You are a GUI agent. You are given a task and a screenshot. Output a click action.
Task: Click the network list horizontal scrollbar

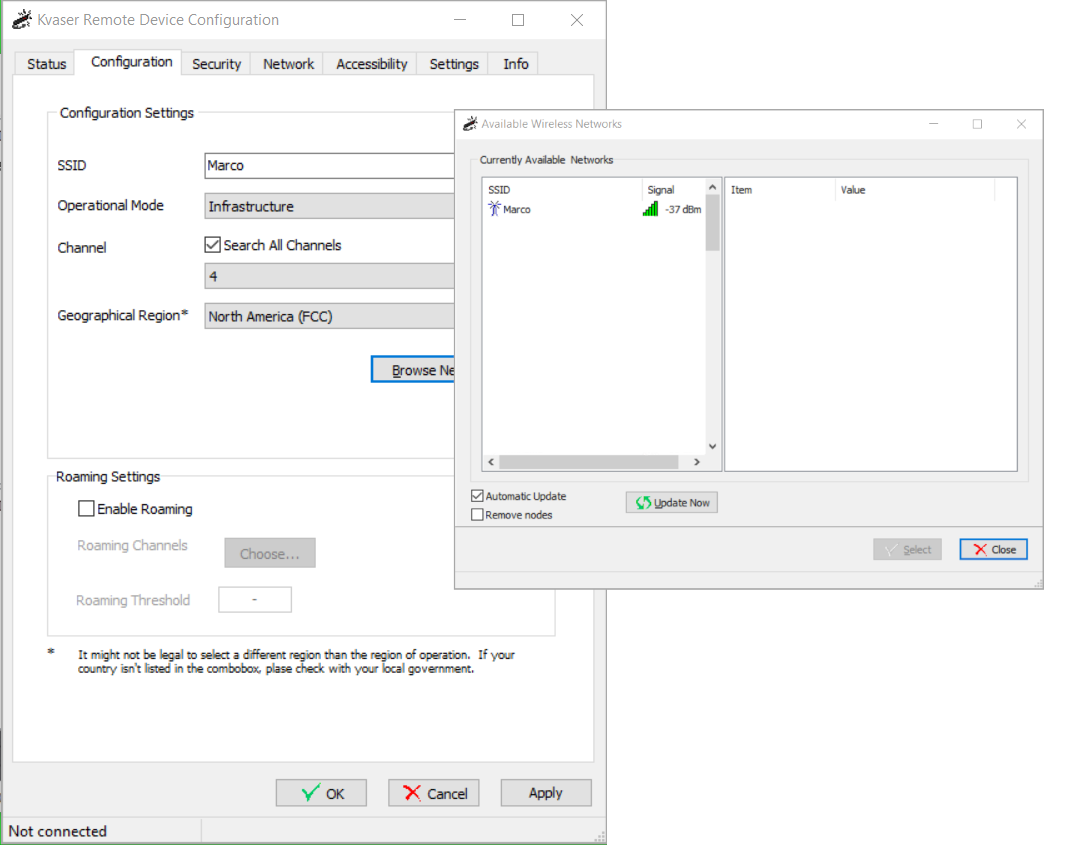[x=588, y=462]
